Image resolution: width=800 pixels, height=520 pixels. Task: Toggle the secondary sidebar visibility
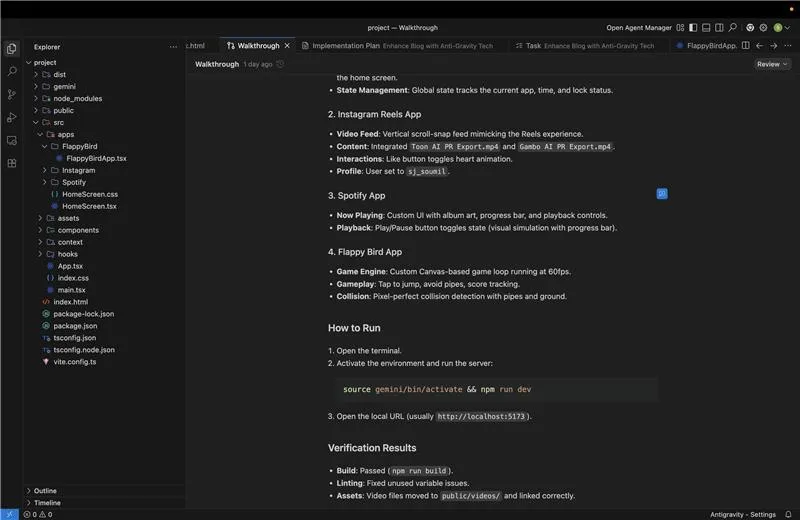[718, 28]
